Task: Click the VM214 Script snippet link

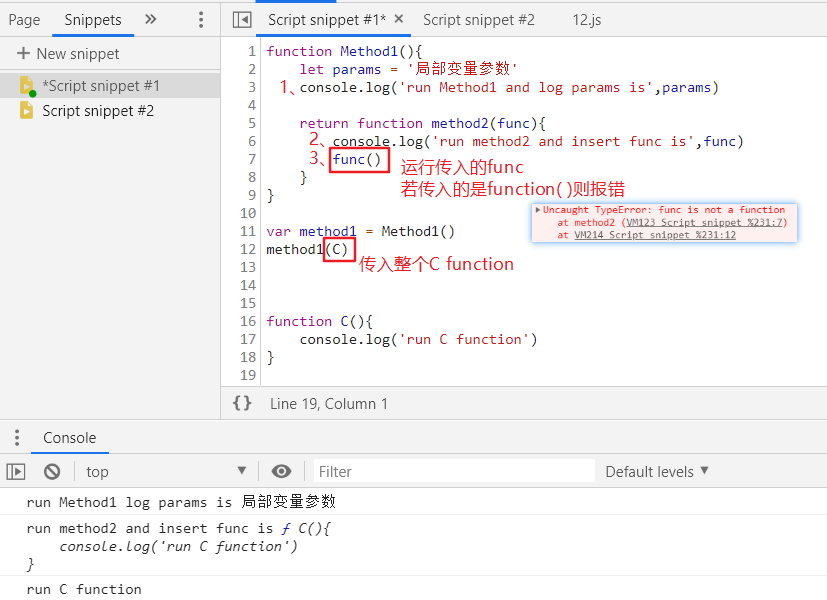Action: coord(655,235)
